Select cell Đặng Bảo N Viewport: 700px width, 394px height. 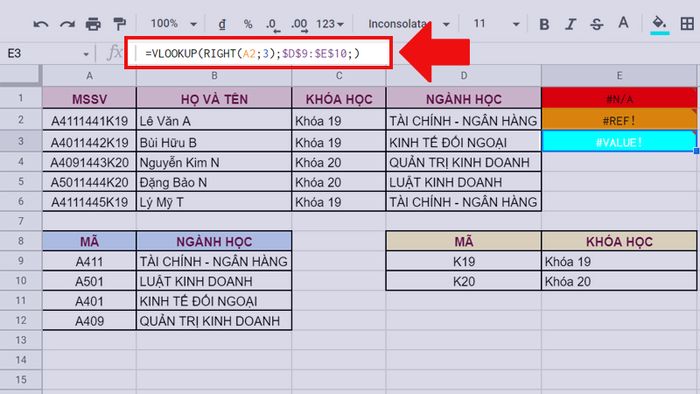tap(214, 182)
